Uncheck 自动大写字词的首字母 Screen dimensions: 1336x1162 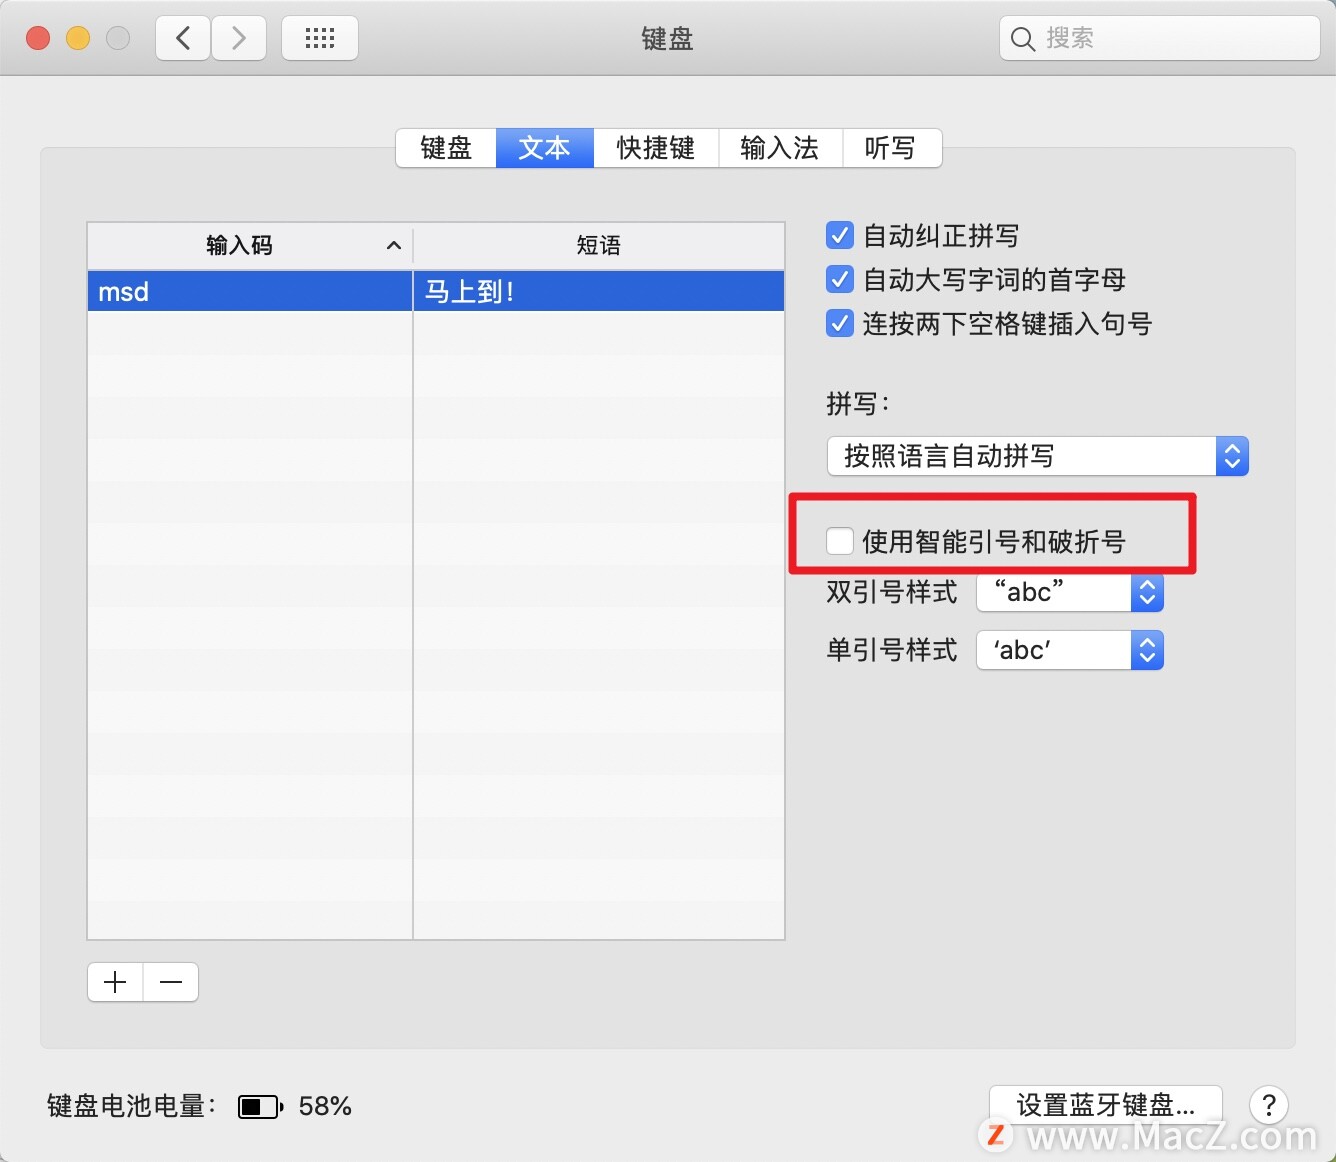point(840,279)
